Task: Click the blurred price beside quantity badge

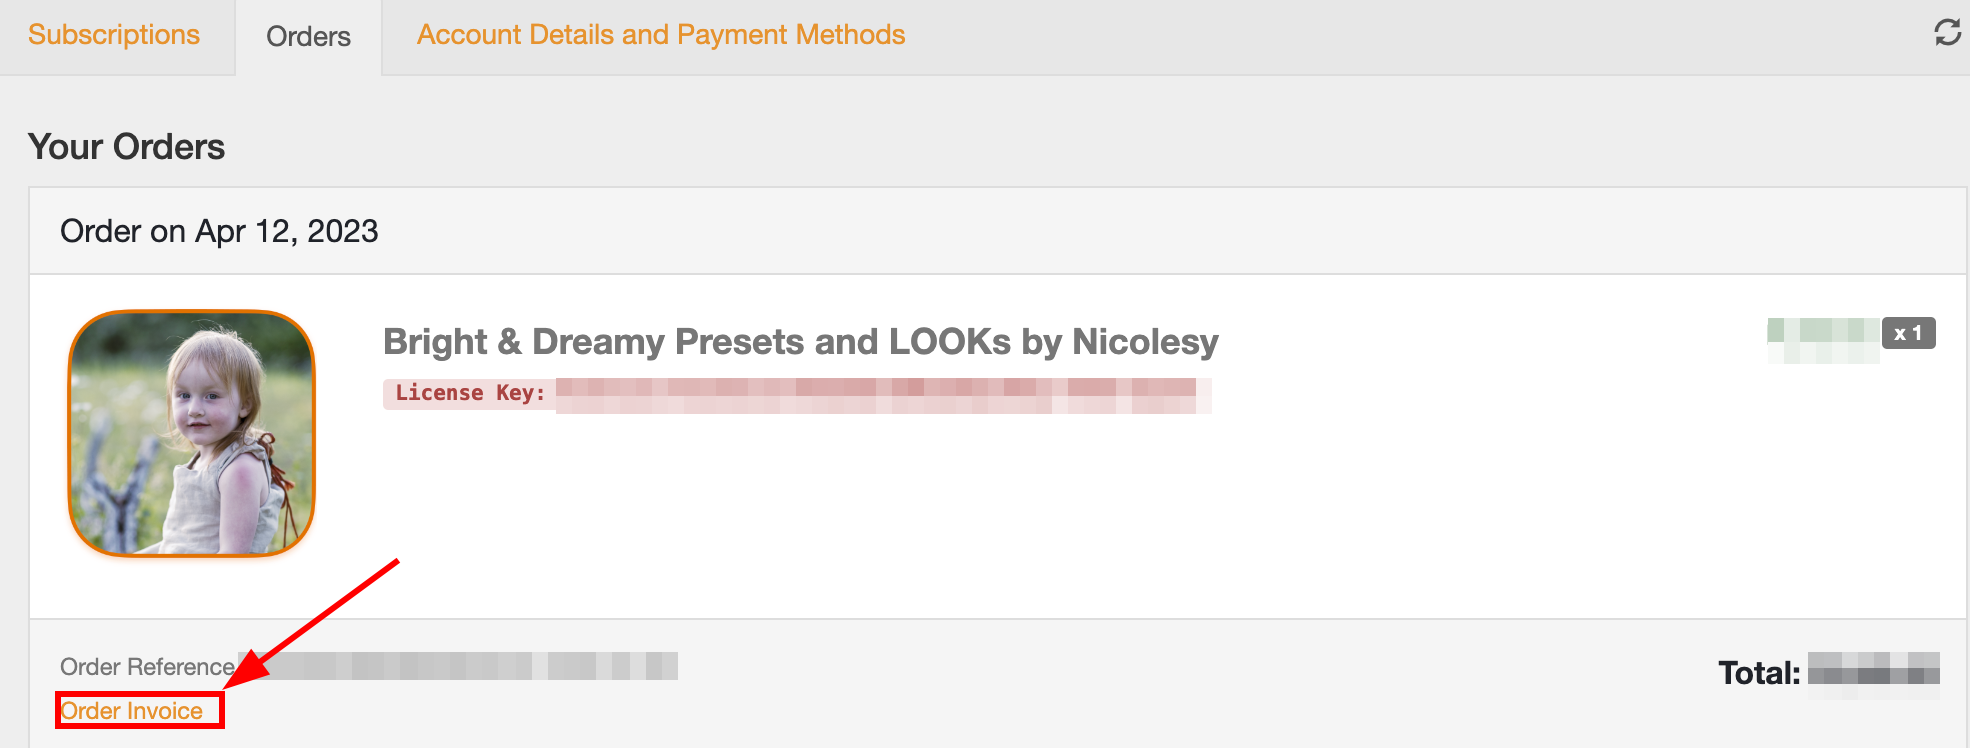Action: (x=1822, y=340)
